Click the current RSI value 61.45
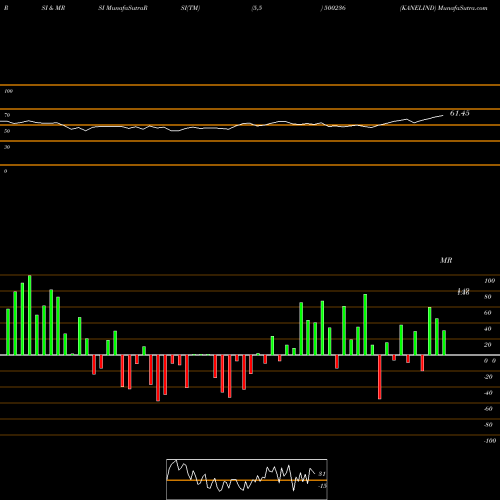The image size is (500, 500). [x=460, y=113]
